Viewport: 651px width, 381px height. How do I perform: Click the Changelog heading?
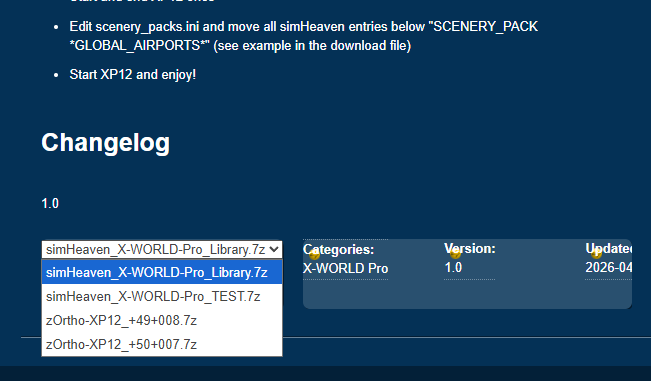[x=105, y=143]
